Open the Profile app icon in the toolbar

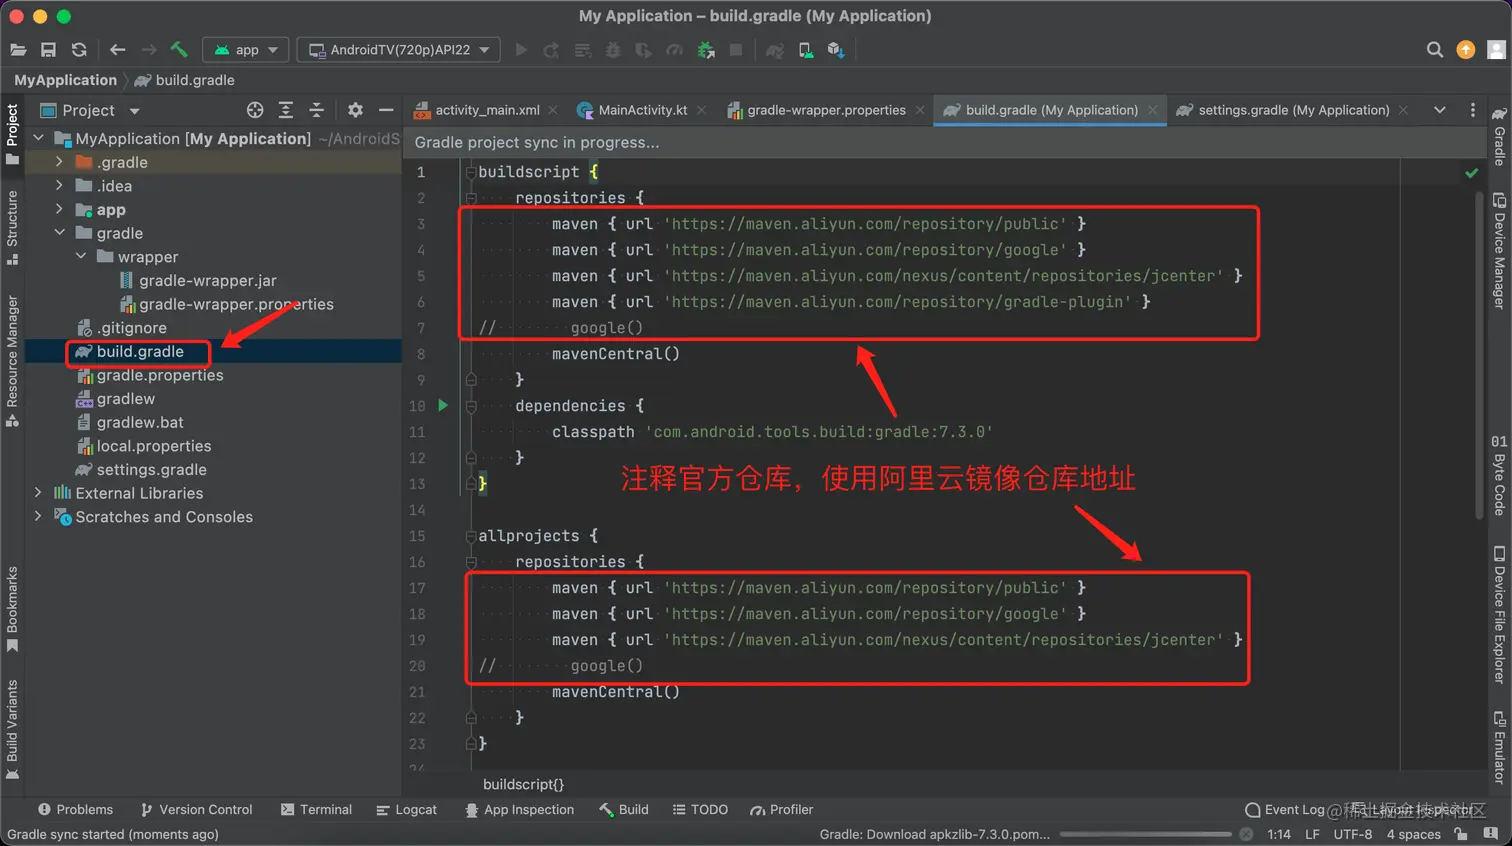click(675, 49)
